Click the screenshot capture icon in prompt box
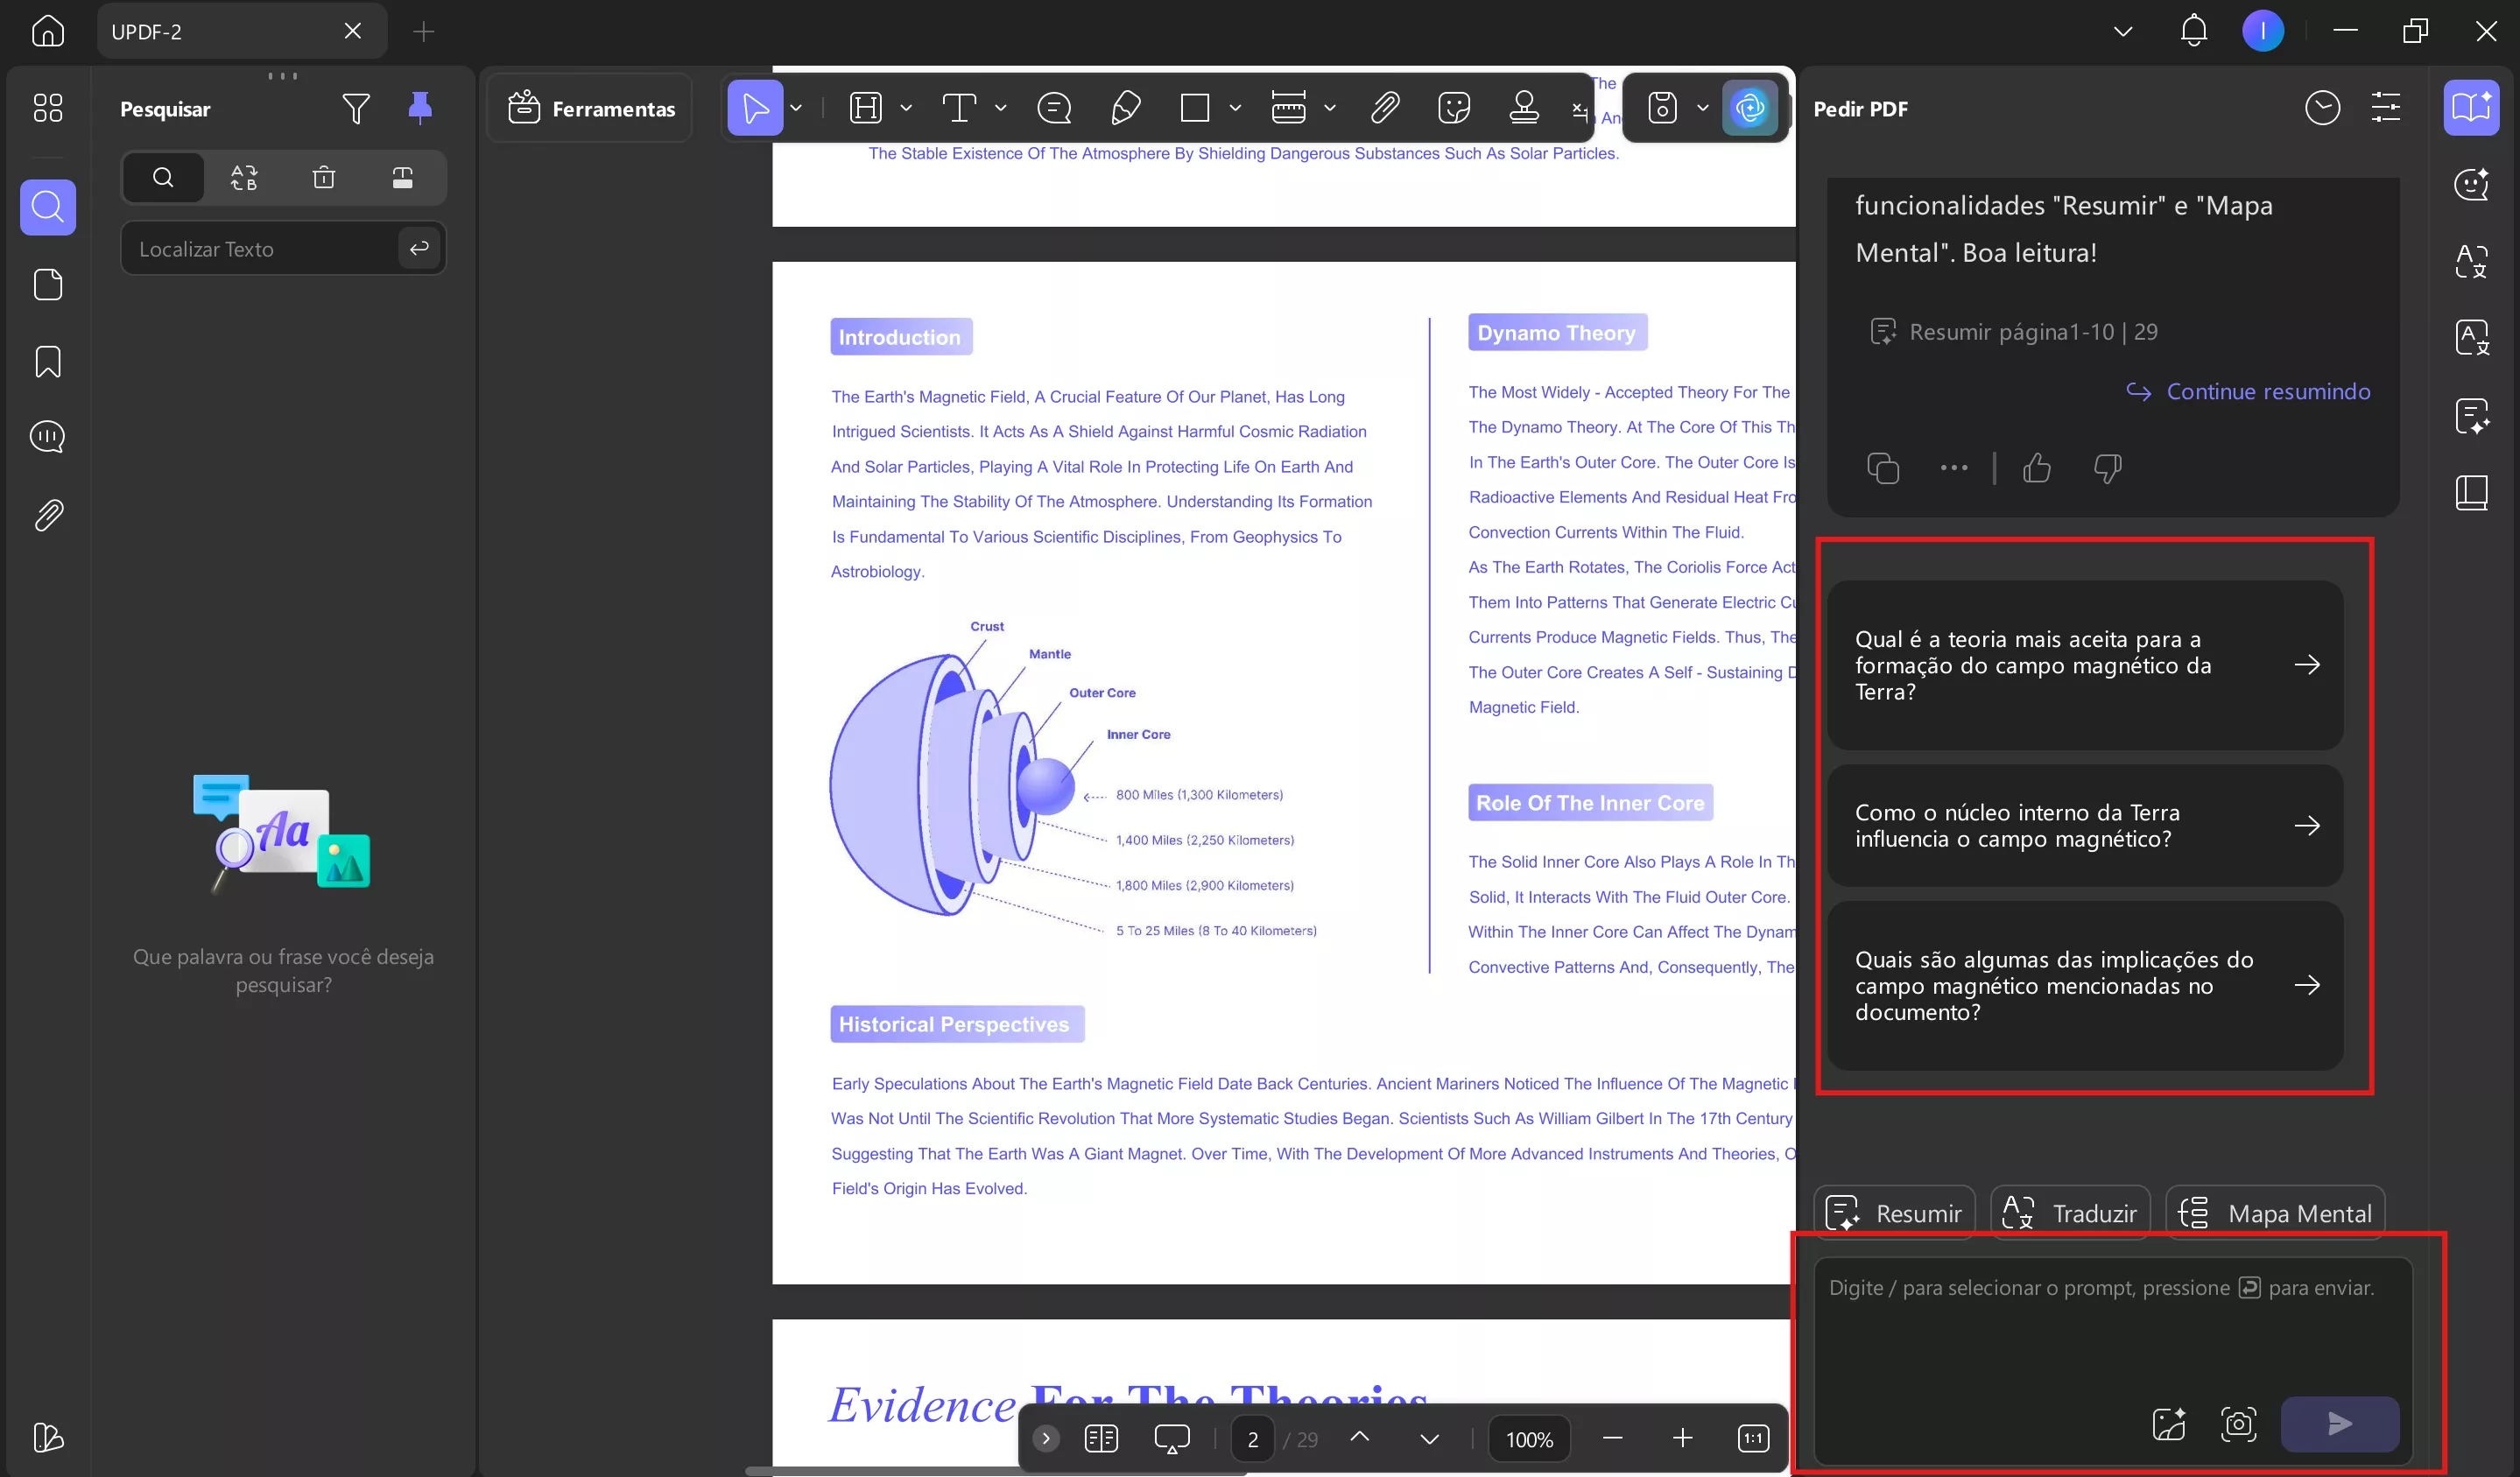2520x1477 pixels. (2238, 1424)
